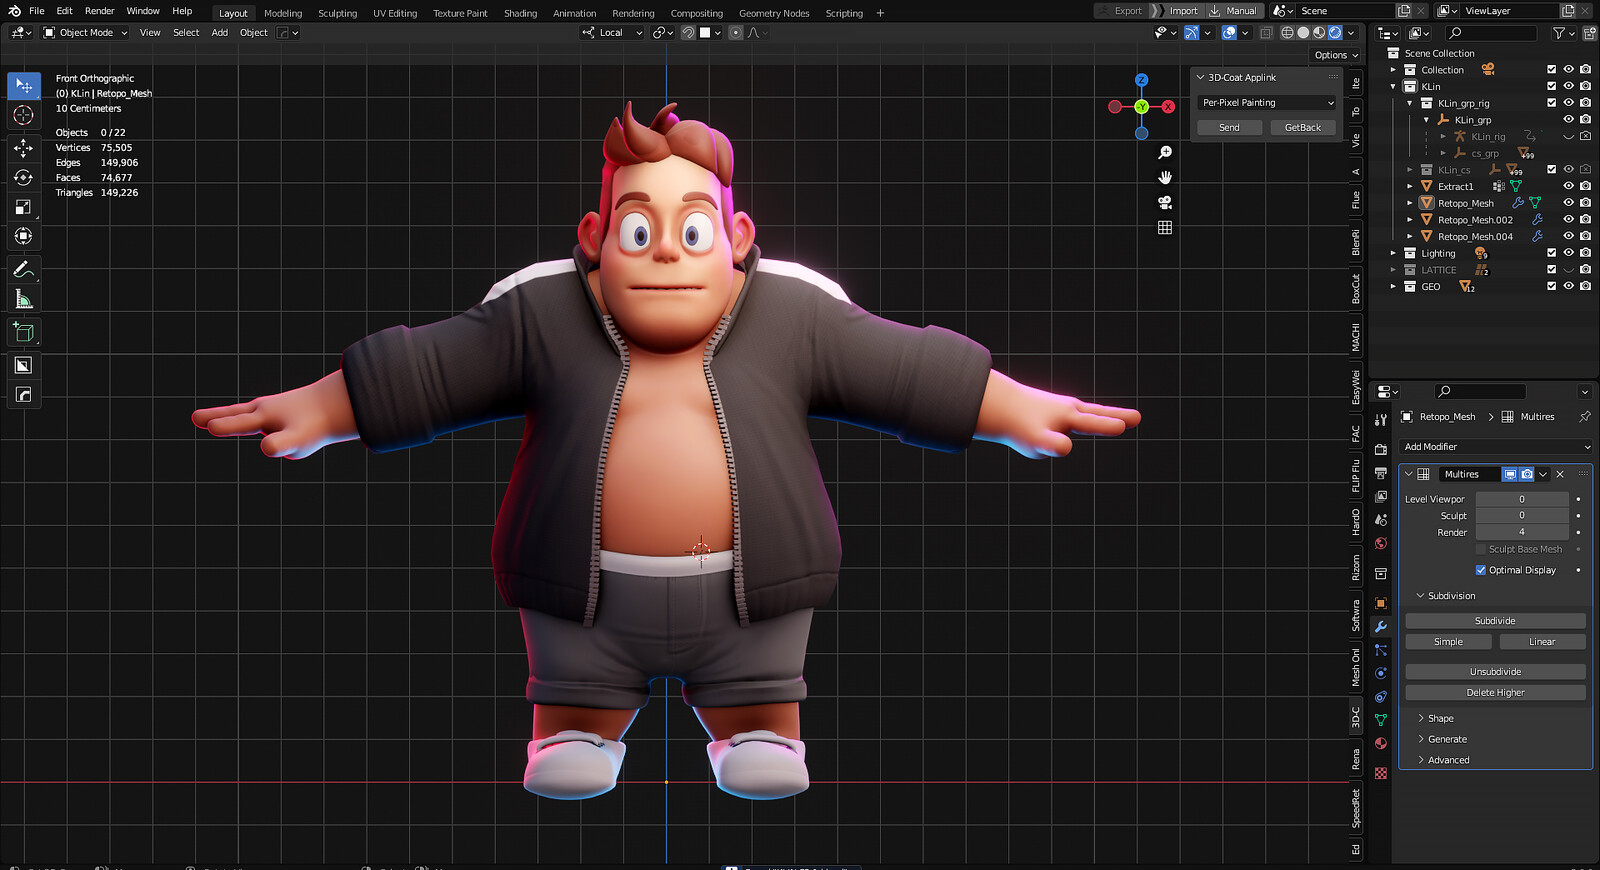Uncheck the KLin collection checkbox
The height and width of the screenshot is (870, 1600).
pyautogui.click(x=1551, y=87)
